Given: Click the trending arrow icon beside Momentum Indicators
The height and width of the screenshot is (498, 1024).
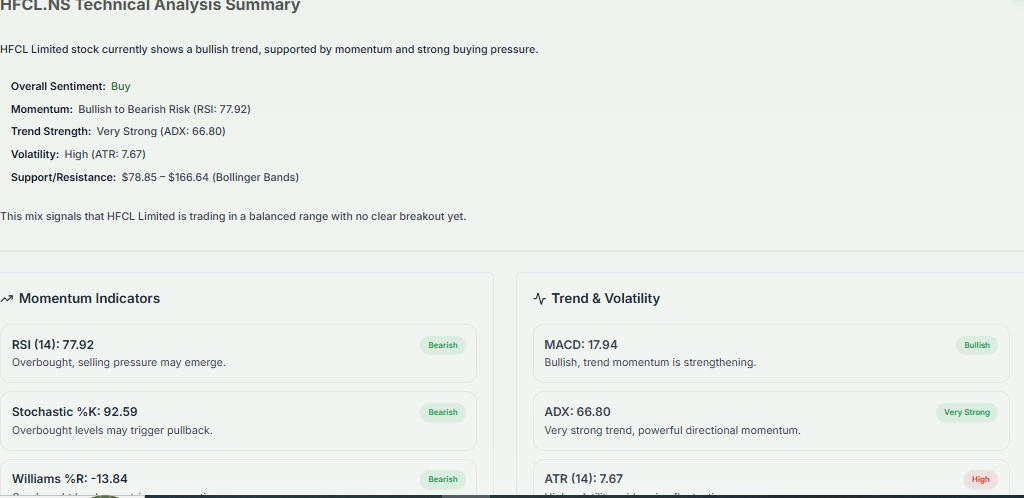Looking at the screenshot, I should click(7, 299).
